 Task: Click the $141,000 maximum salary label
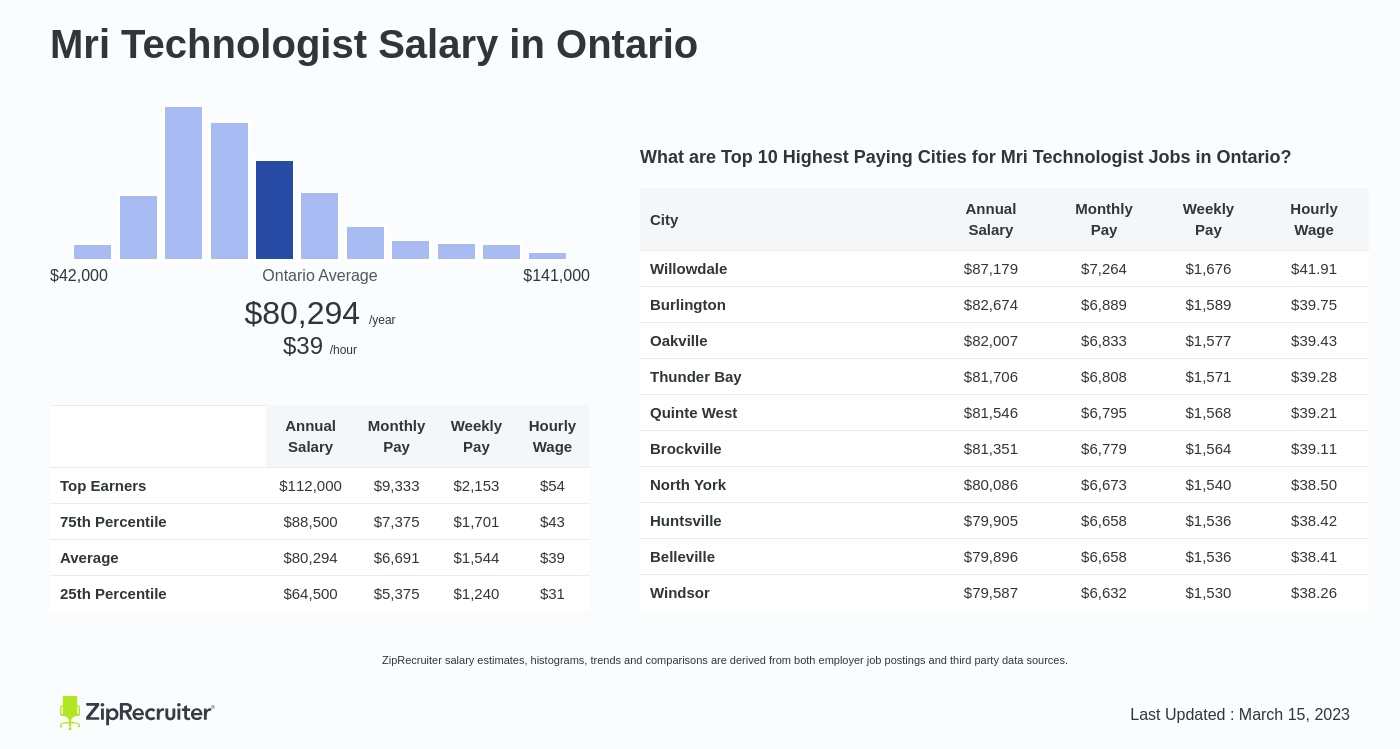point(556,276)
